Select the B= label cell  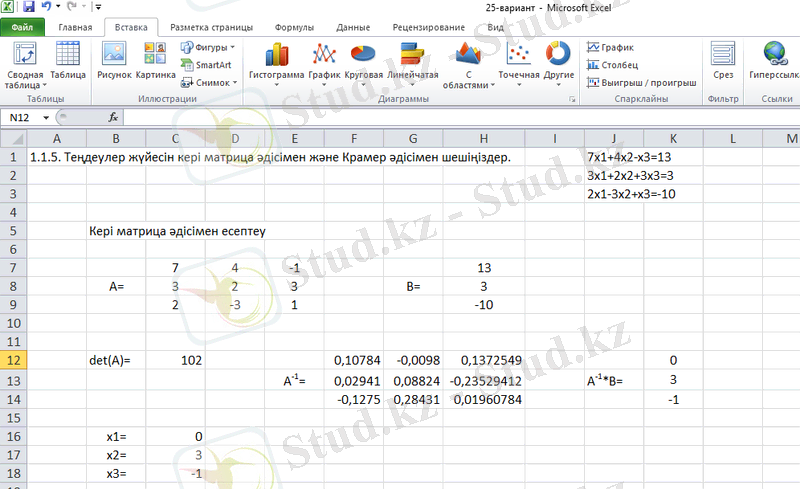click(413, 286)
